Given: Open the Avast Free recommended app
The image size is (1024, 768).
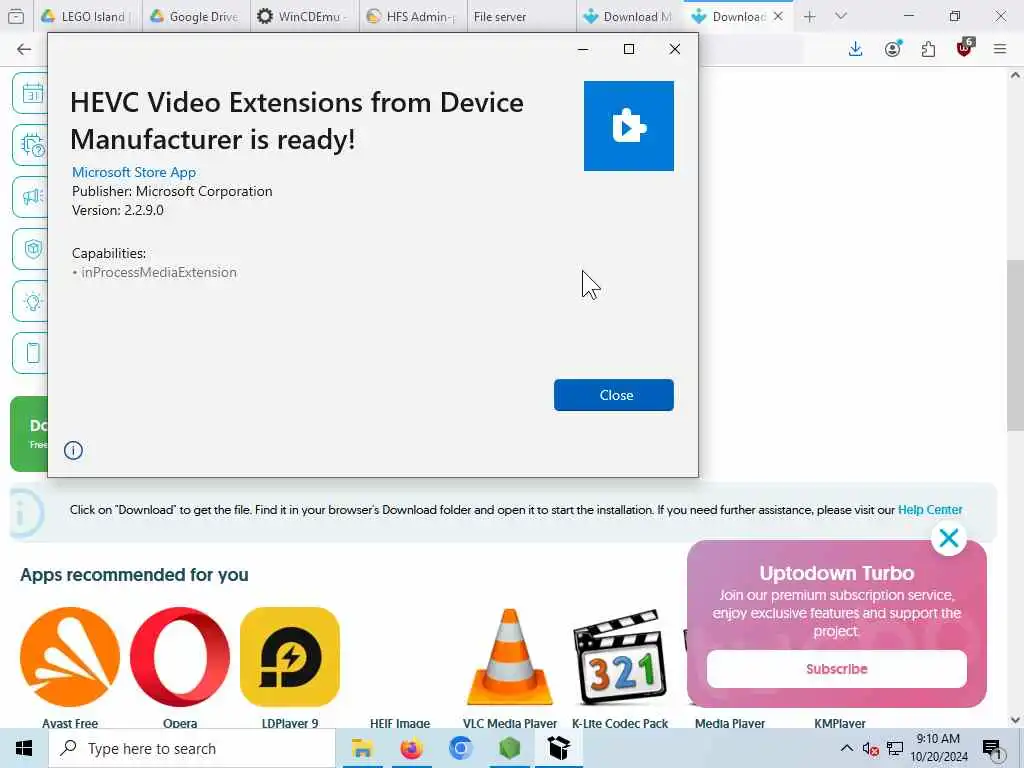Looking at the screenshot, I should [x=70, y=656].
